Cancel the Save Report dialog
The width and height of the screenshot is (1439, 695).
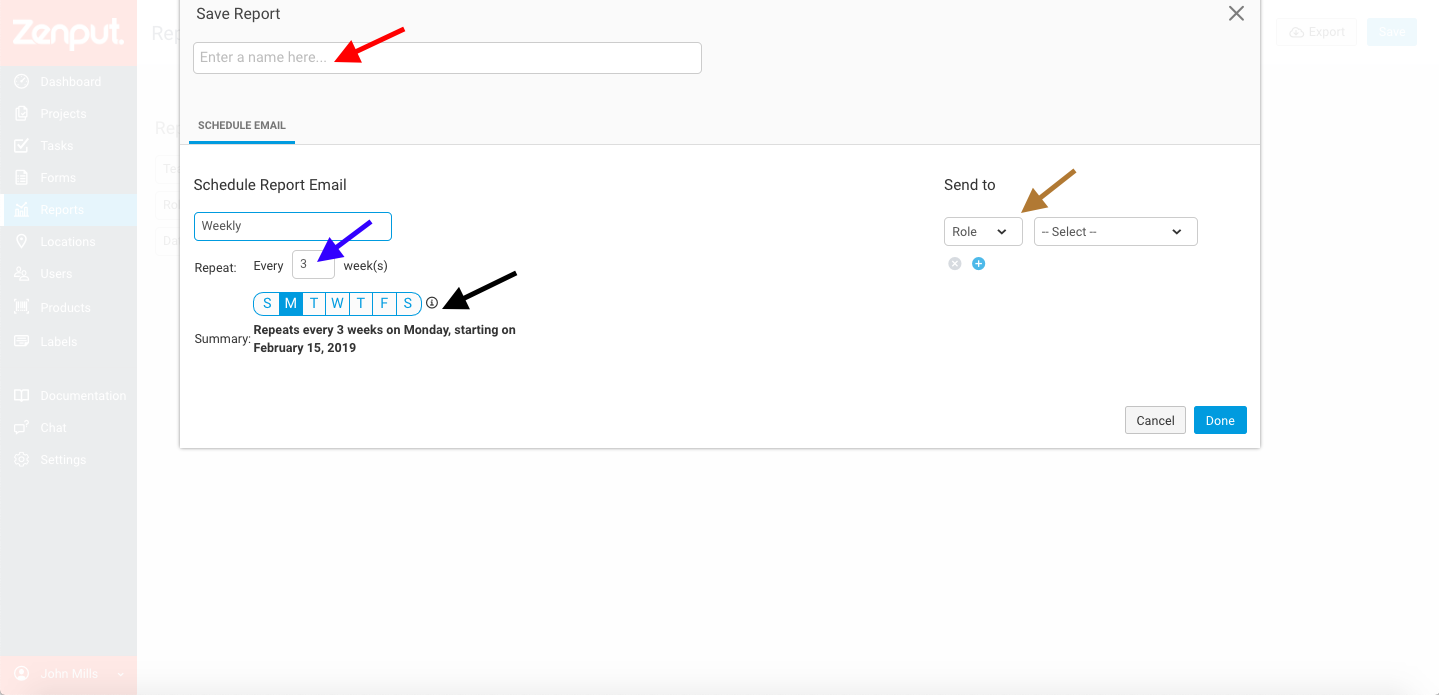(1154, 419)
